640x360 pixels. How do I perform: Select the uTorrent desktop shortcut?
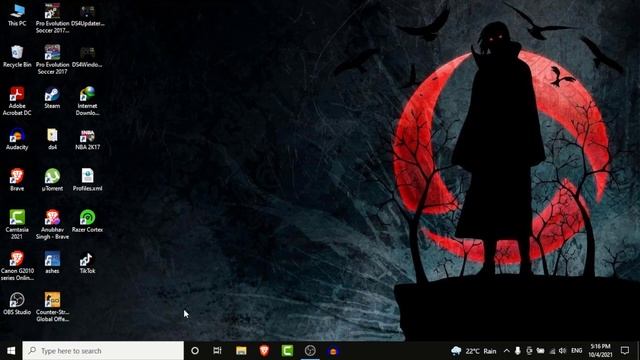(x=52, y=180)
